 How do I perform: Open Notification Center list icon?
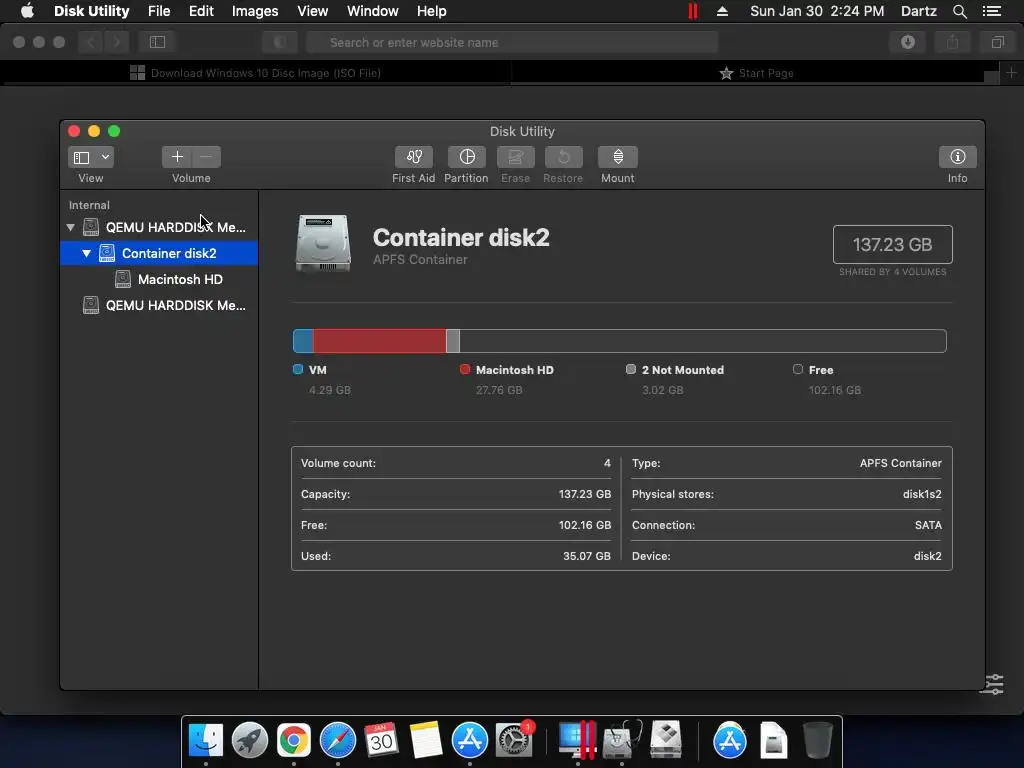point(992,11)
